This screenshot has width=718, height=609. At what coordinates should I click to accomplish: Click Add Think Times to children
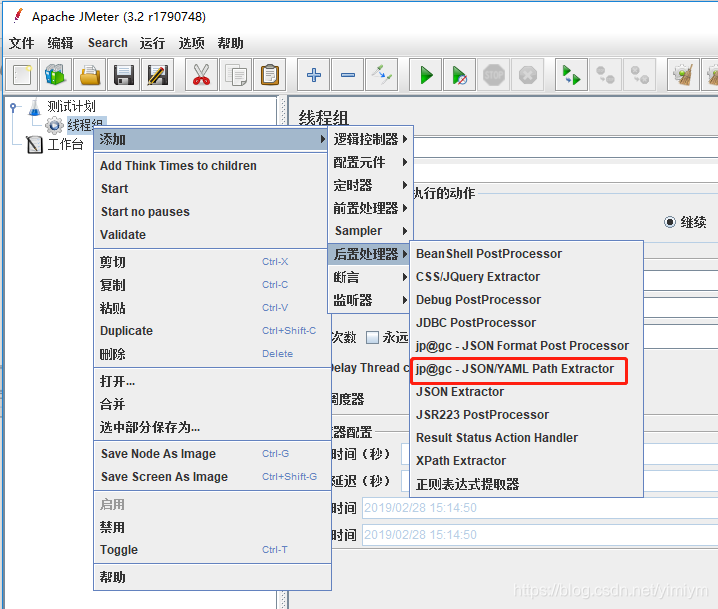tap(212, 166)
